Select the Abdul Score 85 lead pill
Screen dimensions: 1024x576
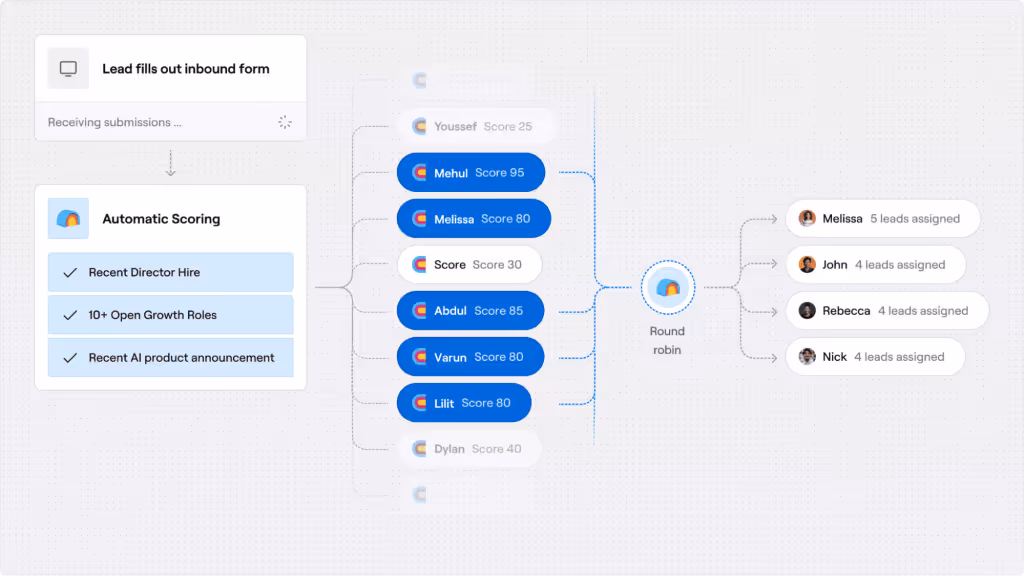tap(470, 310)
